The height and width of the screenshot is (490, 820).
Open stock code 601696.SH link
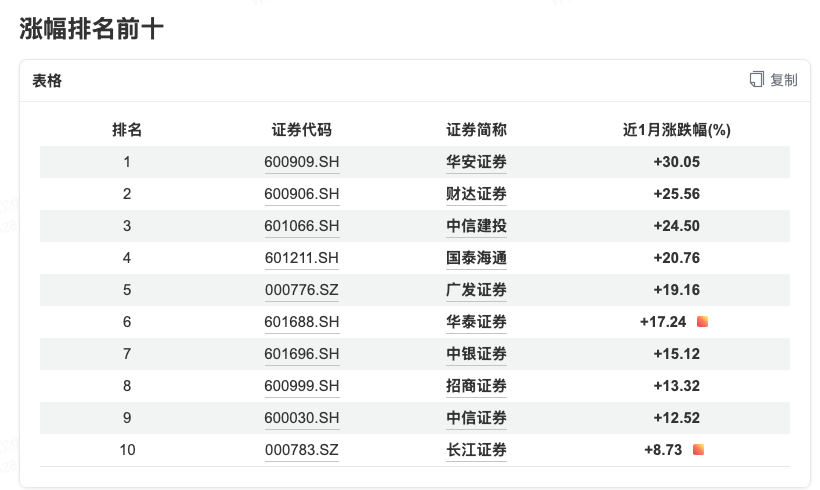pos(302,354)
